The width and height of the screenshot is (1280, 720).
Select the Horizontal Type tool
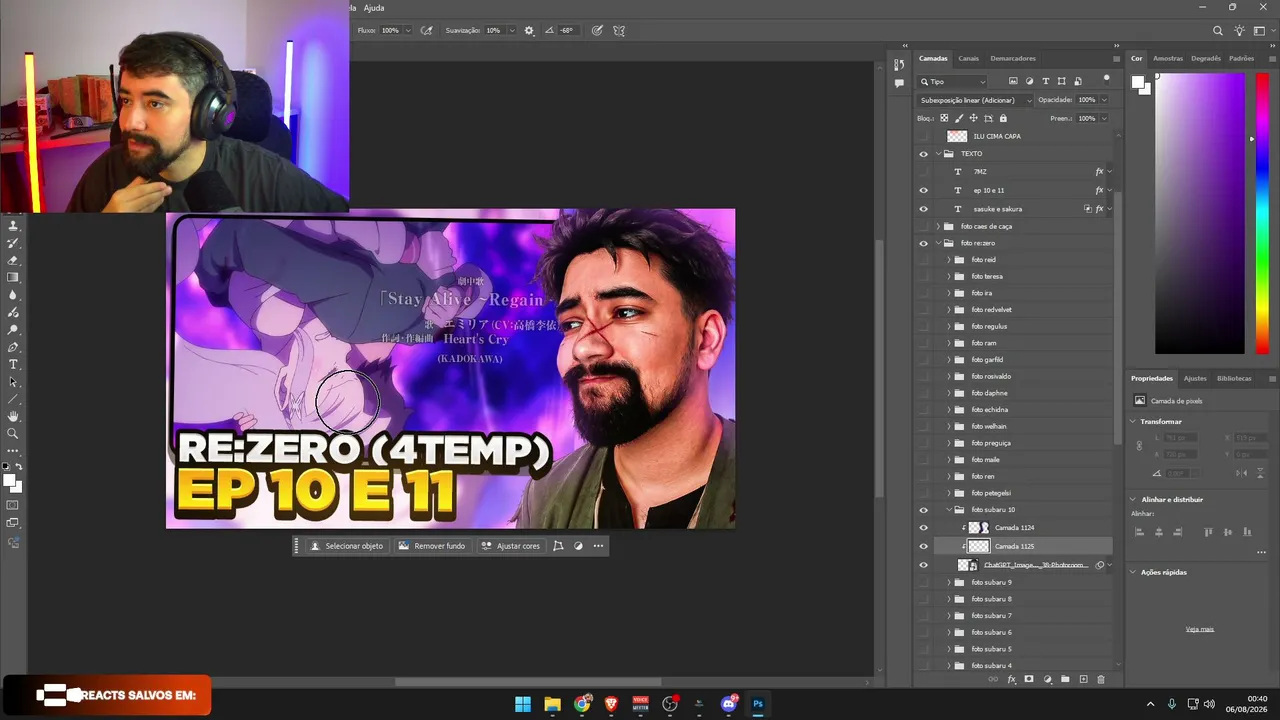coord(13,364)
